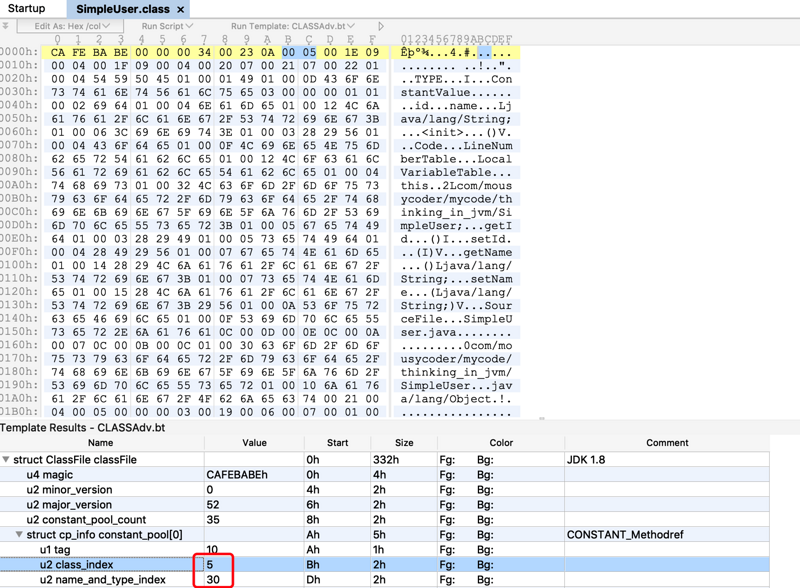This screenshot has width=800, height=588.
Task: Click the Color column header
Action: 501,443
